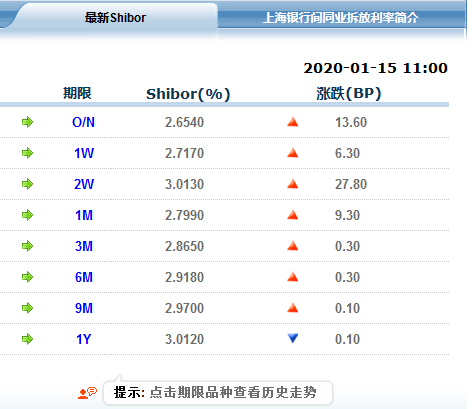The image size is (472, 409).
Task: Click the timestamp 2020-01-15 11:00
Action: point(376,68)
